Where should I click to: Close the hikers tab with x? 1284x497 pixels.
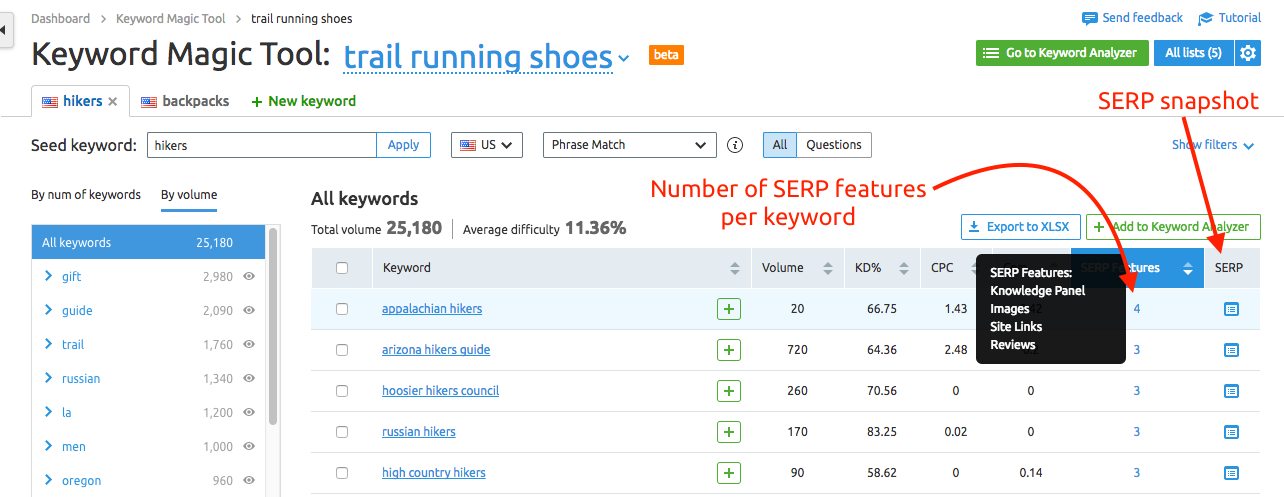[113, 102]
